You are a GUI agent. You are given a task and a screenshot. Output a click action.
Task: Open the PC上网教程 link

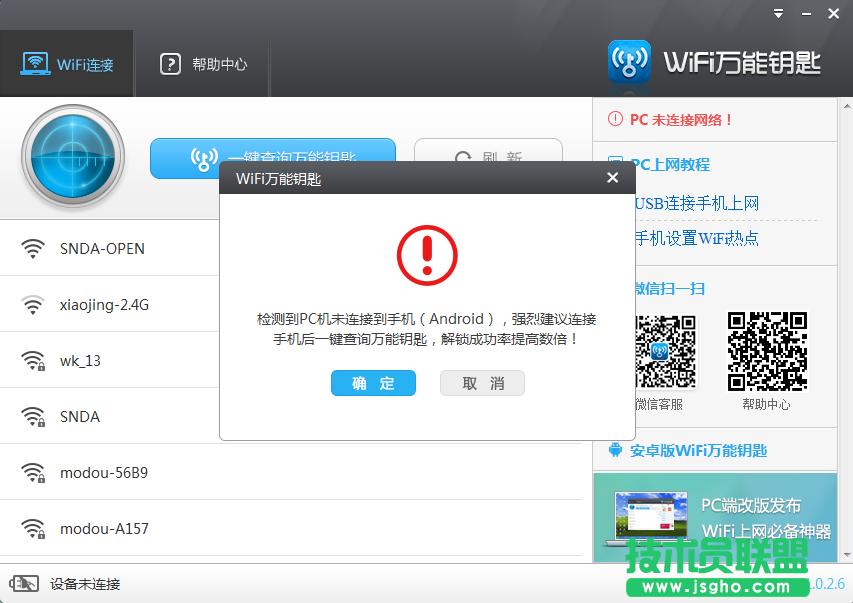(674, 166)
